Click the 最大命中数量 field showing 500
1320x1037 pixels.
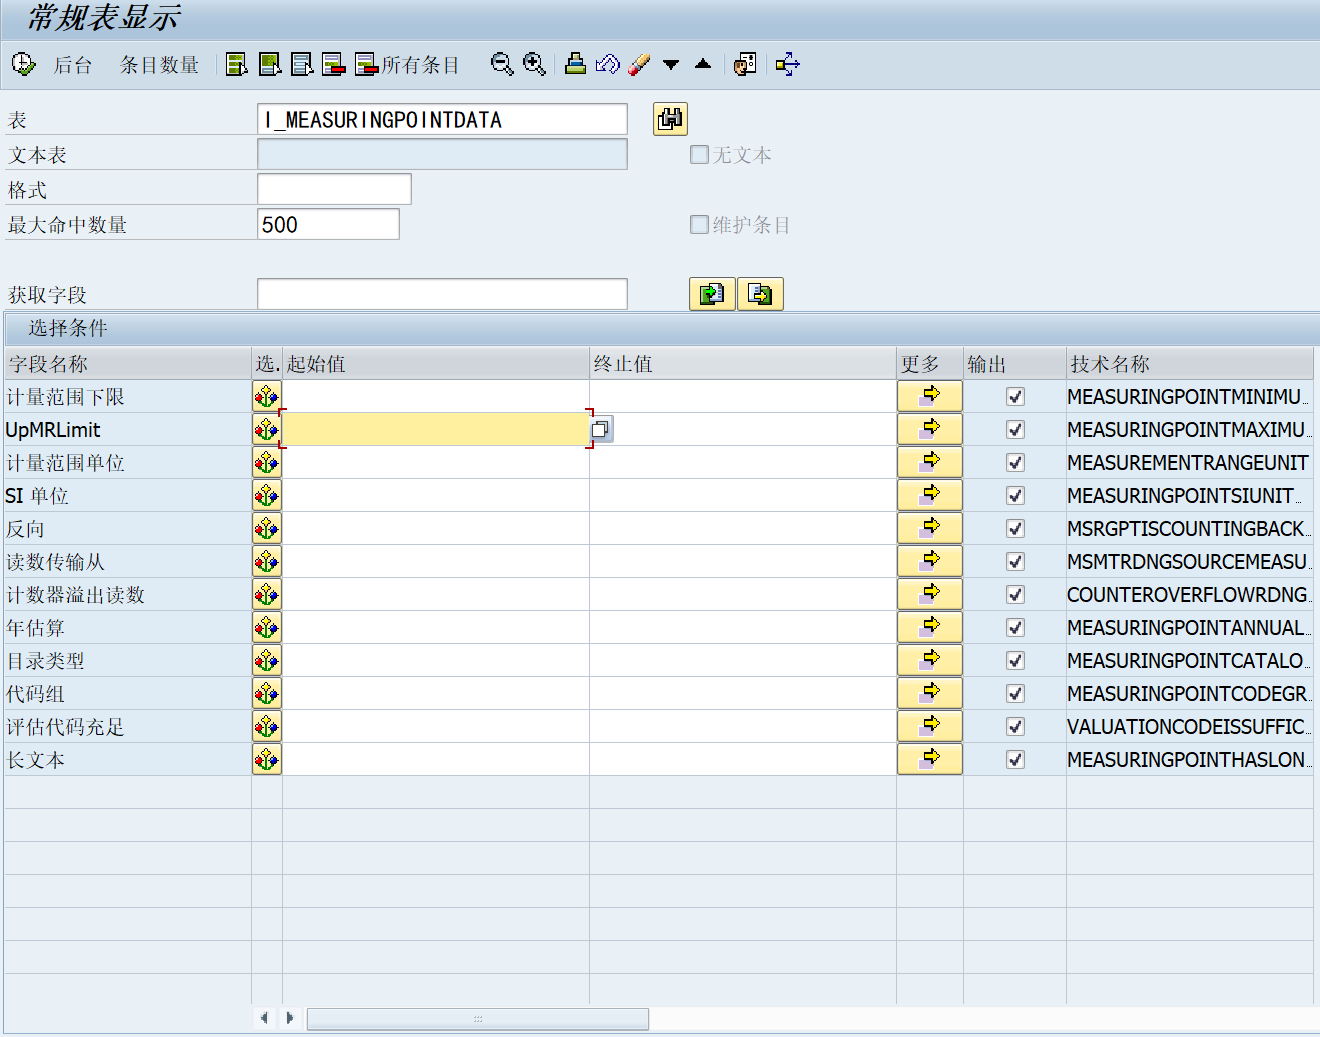(x=328, y=224)
